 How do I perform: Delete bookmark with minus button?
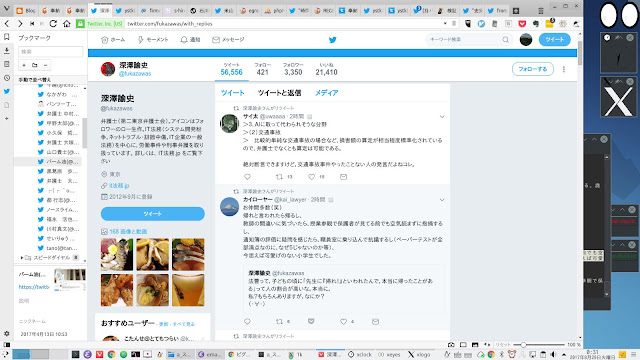(45, 65)
